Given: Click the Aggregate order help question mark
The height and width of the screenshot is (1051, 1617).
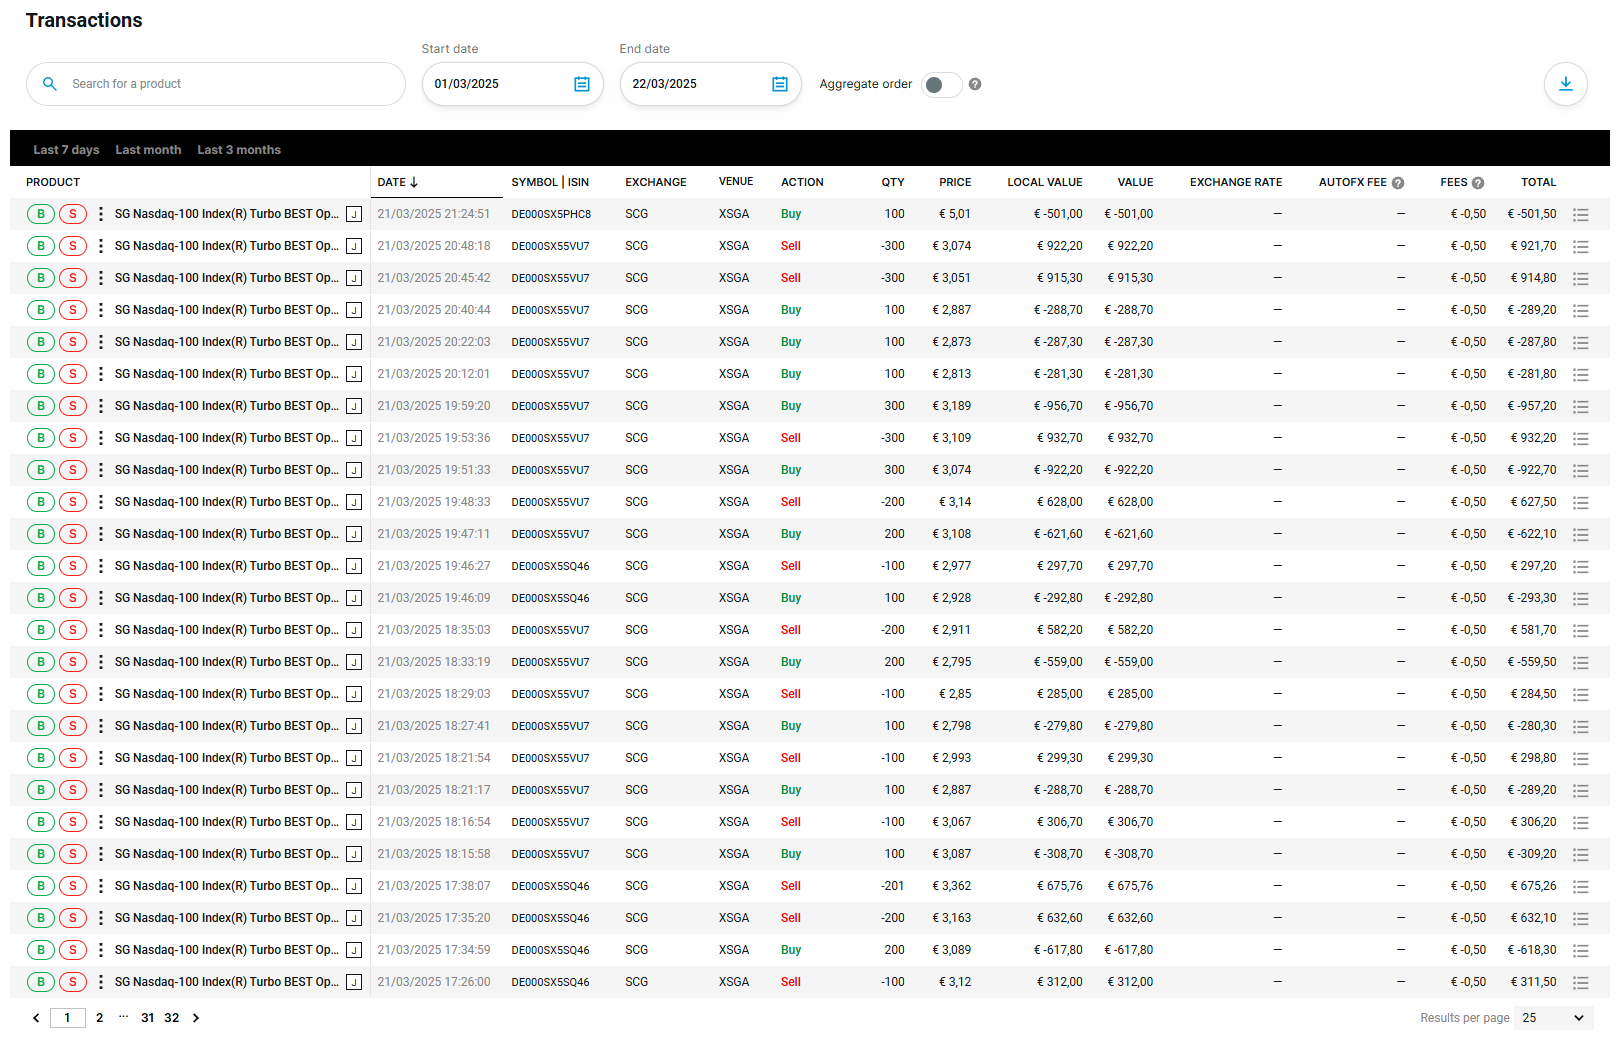Looking at the screenshot, I should point(975,84).
